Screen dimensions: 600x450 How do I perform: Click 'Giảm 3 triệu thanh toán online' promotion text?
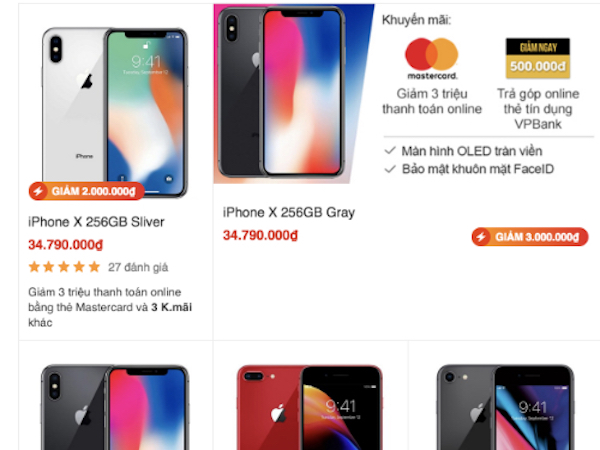point(432,101)
